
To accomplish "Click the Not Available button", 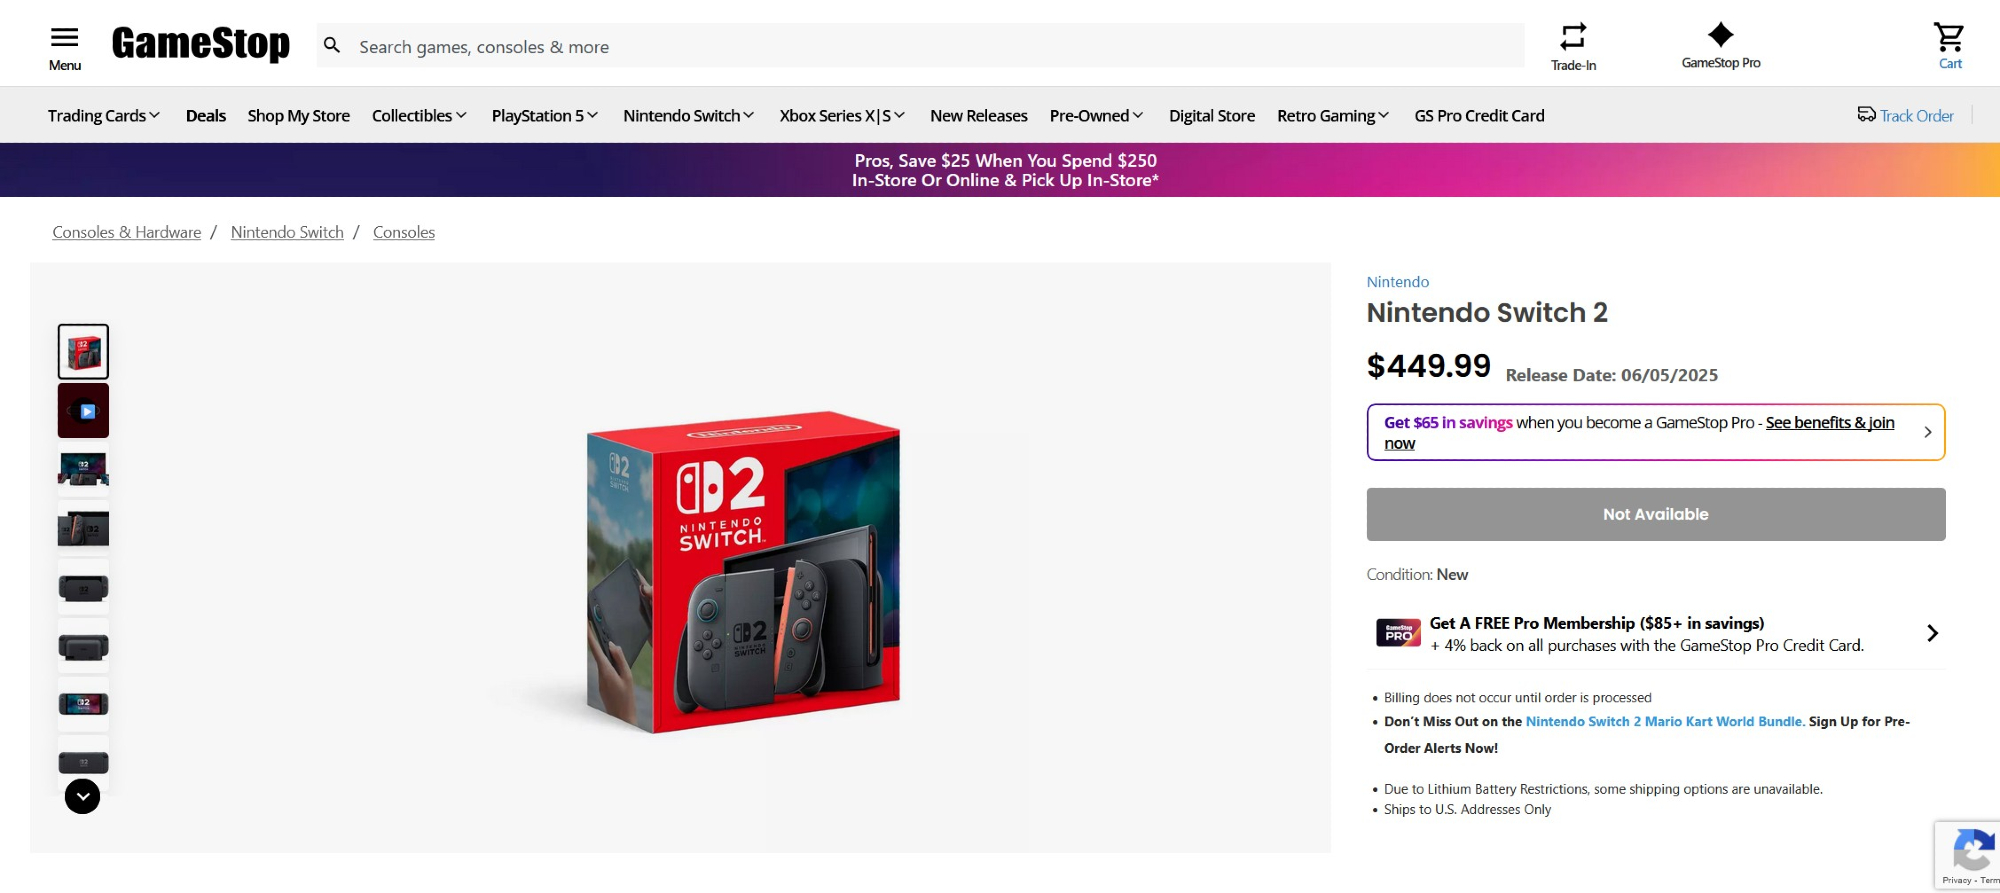I will [x=1655, y=514].
